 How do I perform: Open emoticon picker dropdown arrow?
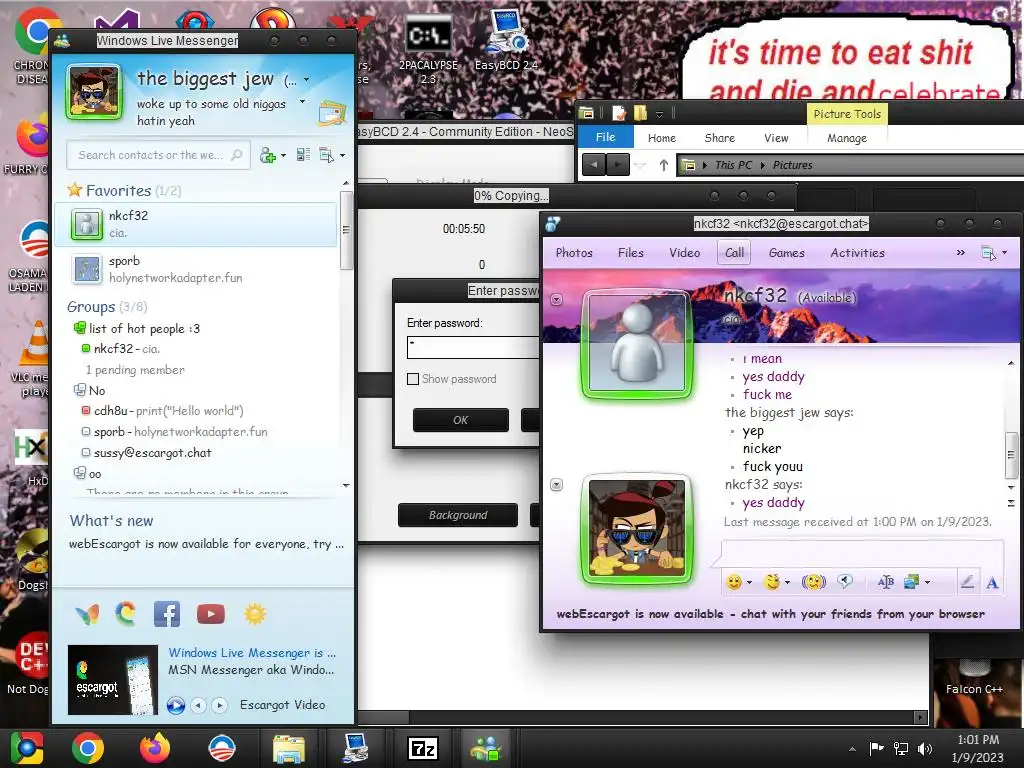[x=750, y=583]
